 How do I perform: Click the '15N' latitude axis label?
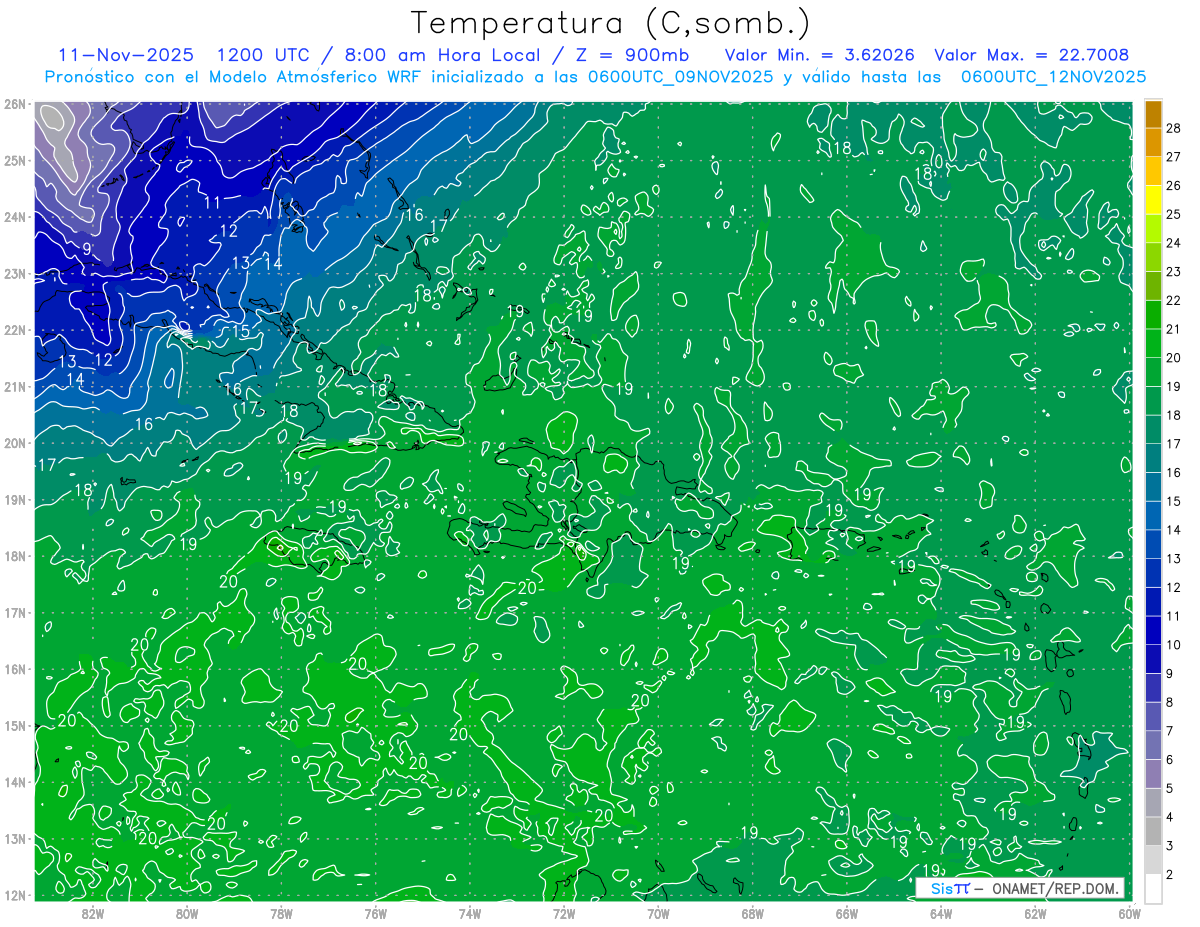click(14, 725)
